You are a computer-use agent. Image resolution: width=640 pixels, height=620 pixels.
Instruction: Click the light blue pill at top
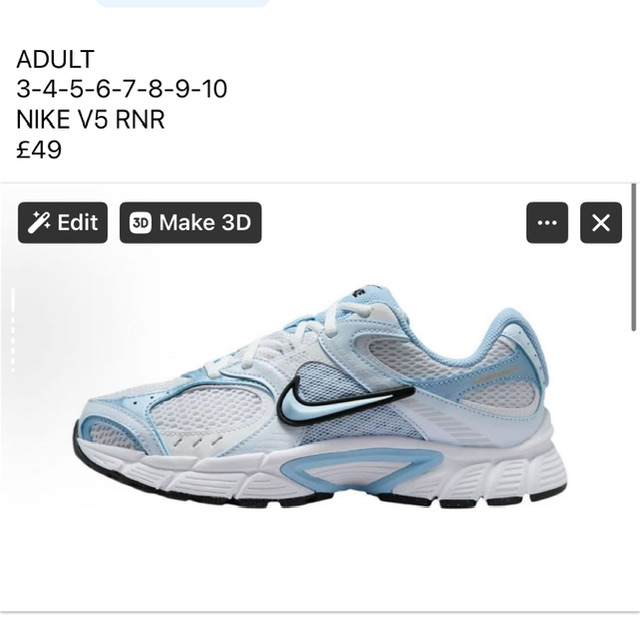coord(183,3)
